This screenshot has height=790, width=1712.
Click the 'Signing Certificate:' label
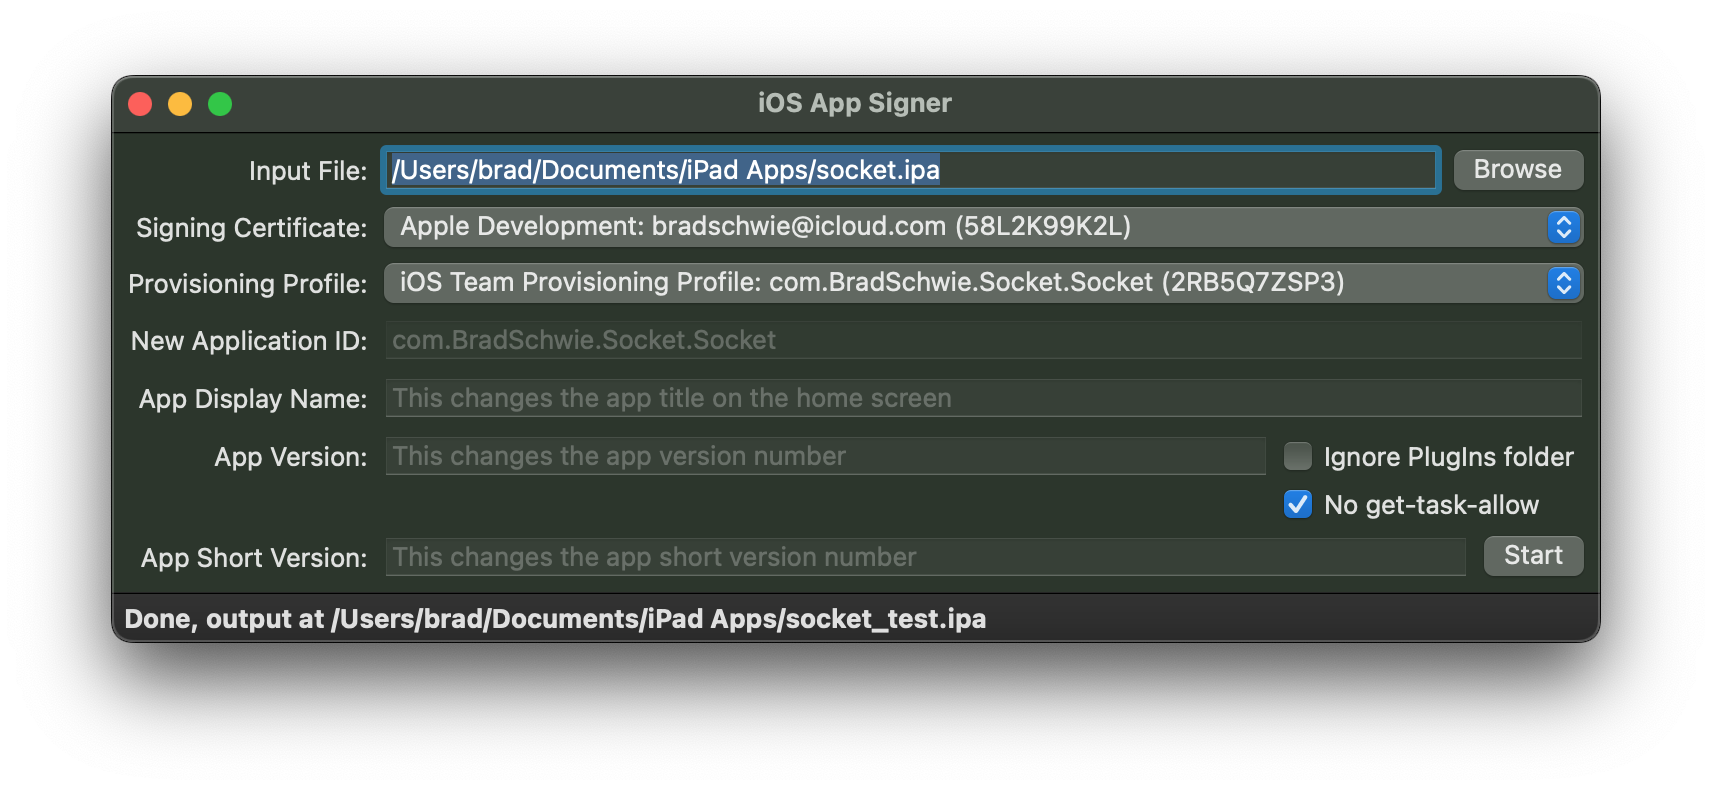[x=252, y=228]
